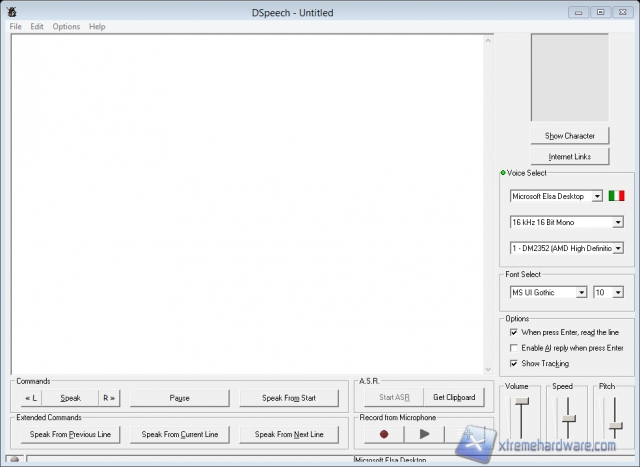This screenshot has height=467, width=640.
Task: Uncheck the Show Tracking option
Action: click(x=513, y=364)
